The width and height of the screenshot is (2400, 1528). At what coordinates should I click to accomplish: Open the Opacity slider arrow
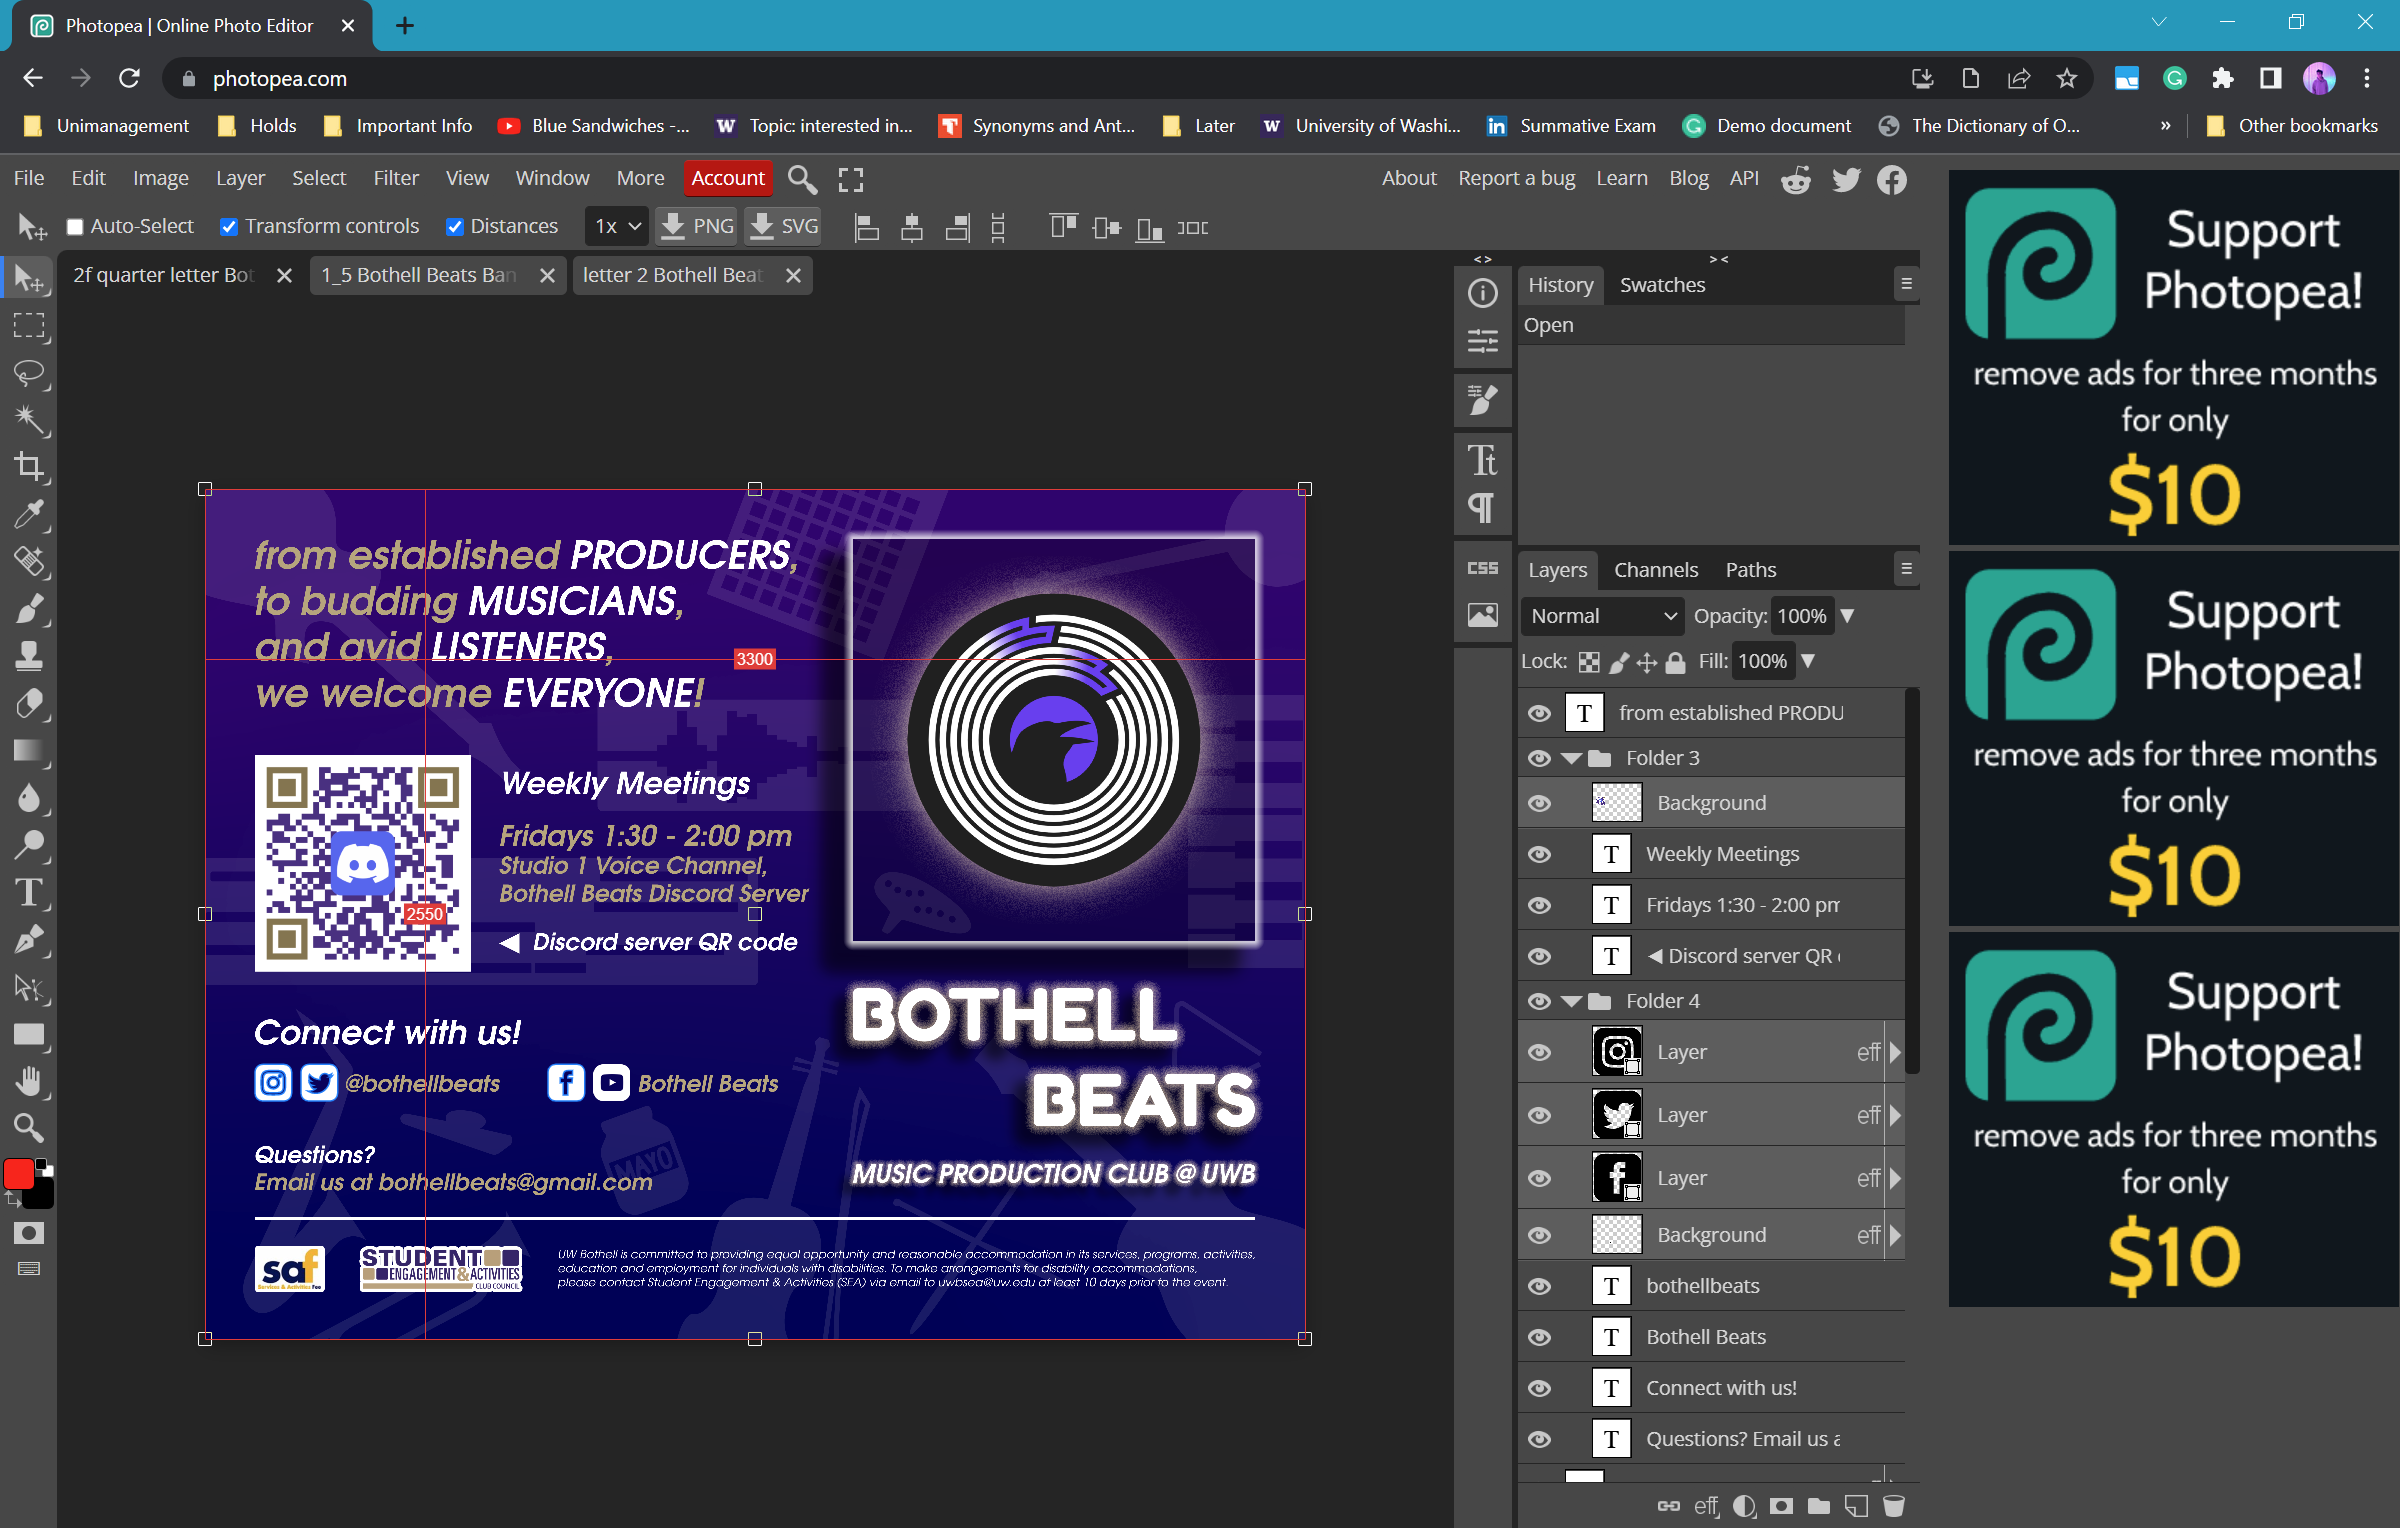click(x=1847, y=616)
